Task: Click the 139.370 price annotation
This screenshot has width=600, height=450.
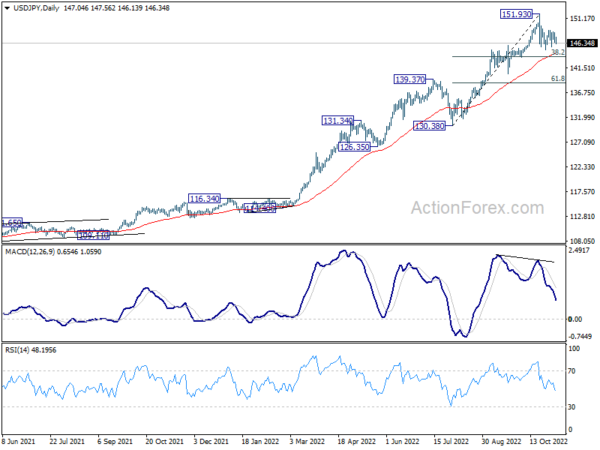Action: click(x=411, y=79)
